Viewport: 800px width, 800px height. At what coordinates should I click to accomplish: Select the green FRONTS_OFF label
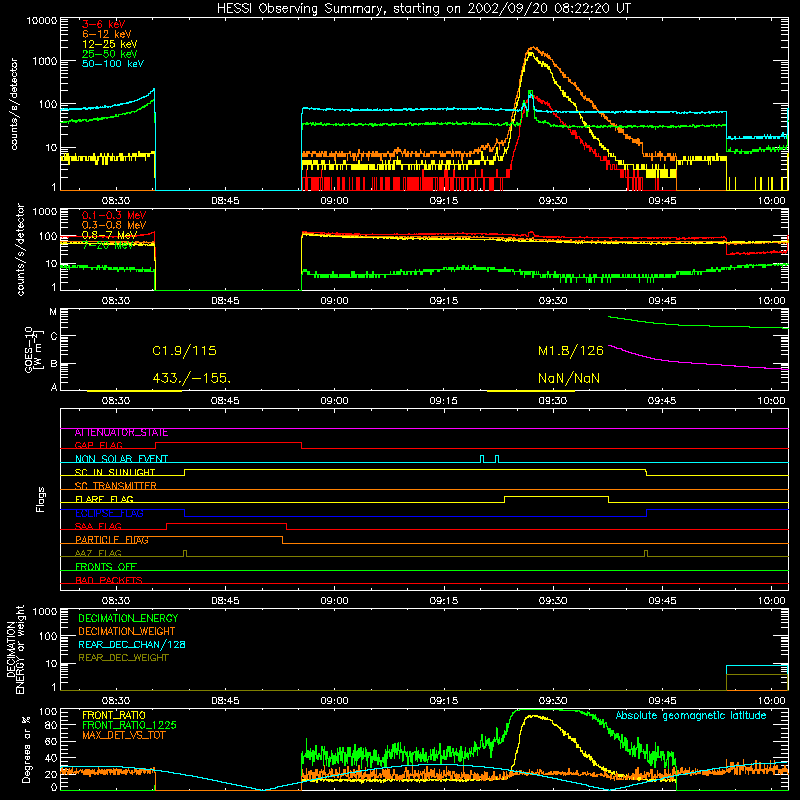(106, 567)
